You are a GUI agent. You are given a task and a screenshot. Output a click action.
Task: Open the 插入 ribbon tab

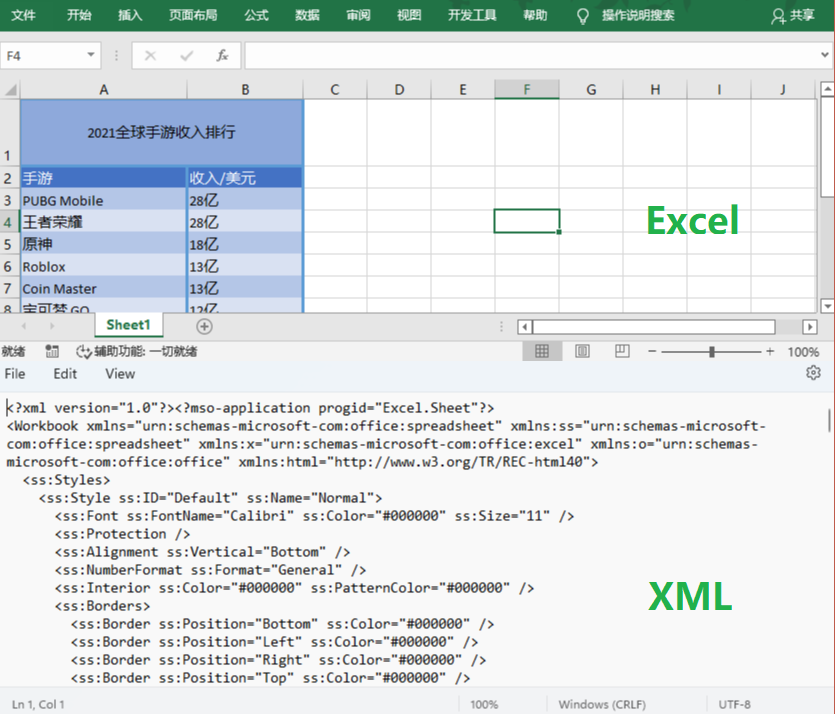tap(130, 15)
